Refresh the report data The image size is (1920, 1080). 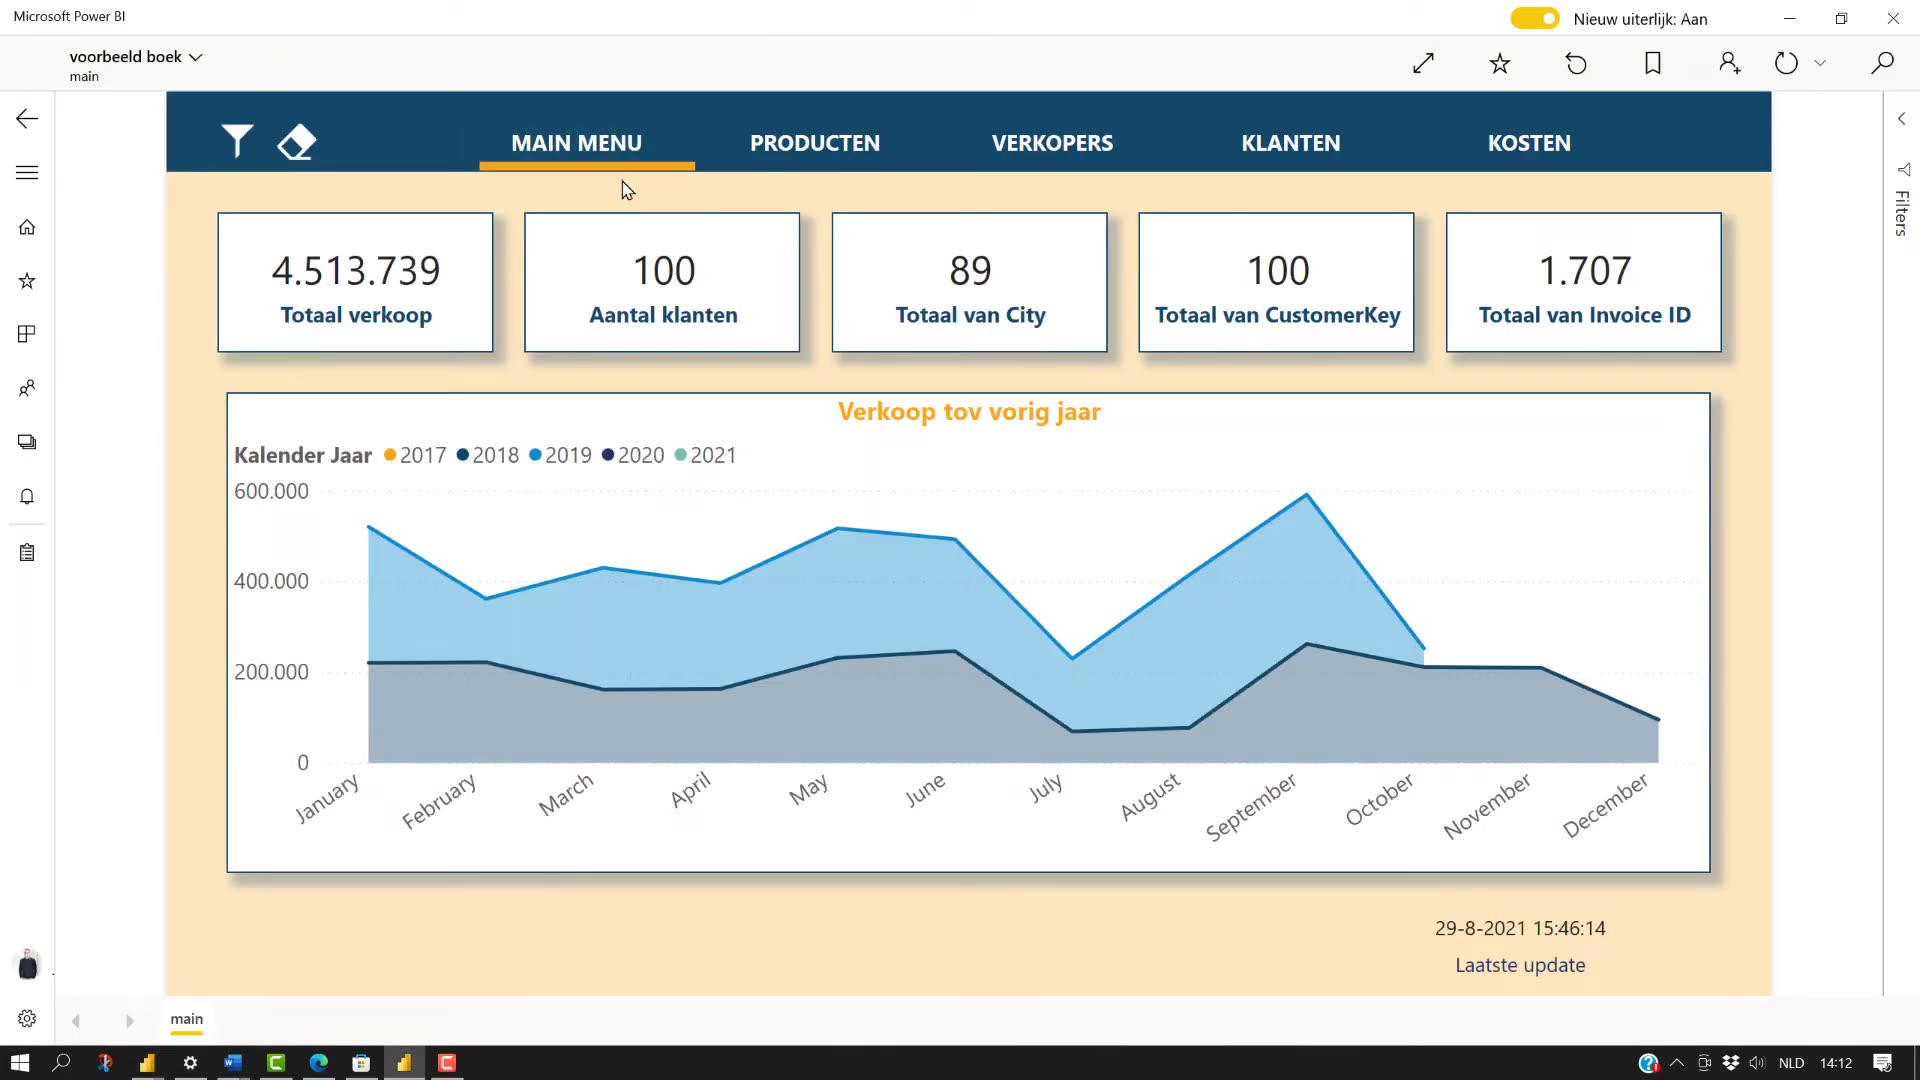1786,63
